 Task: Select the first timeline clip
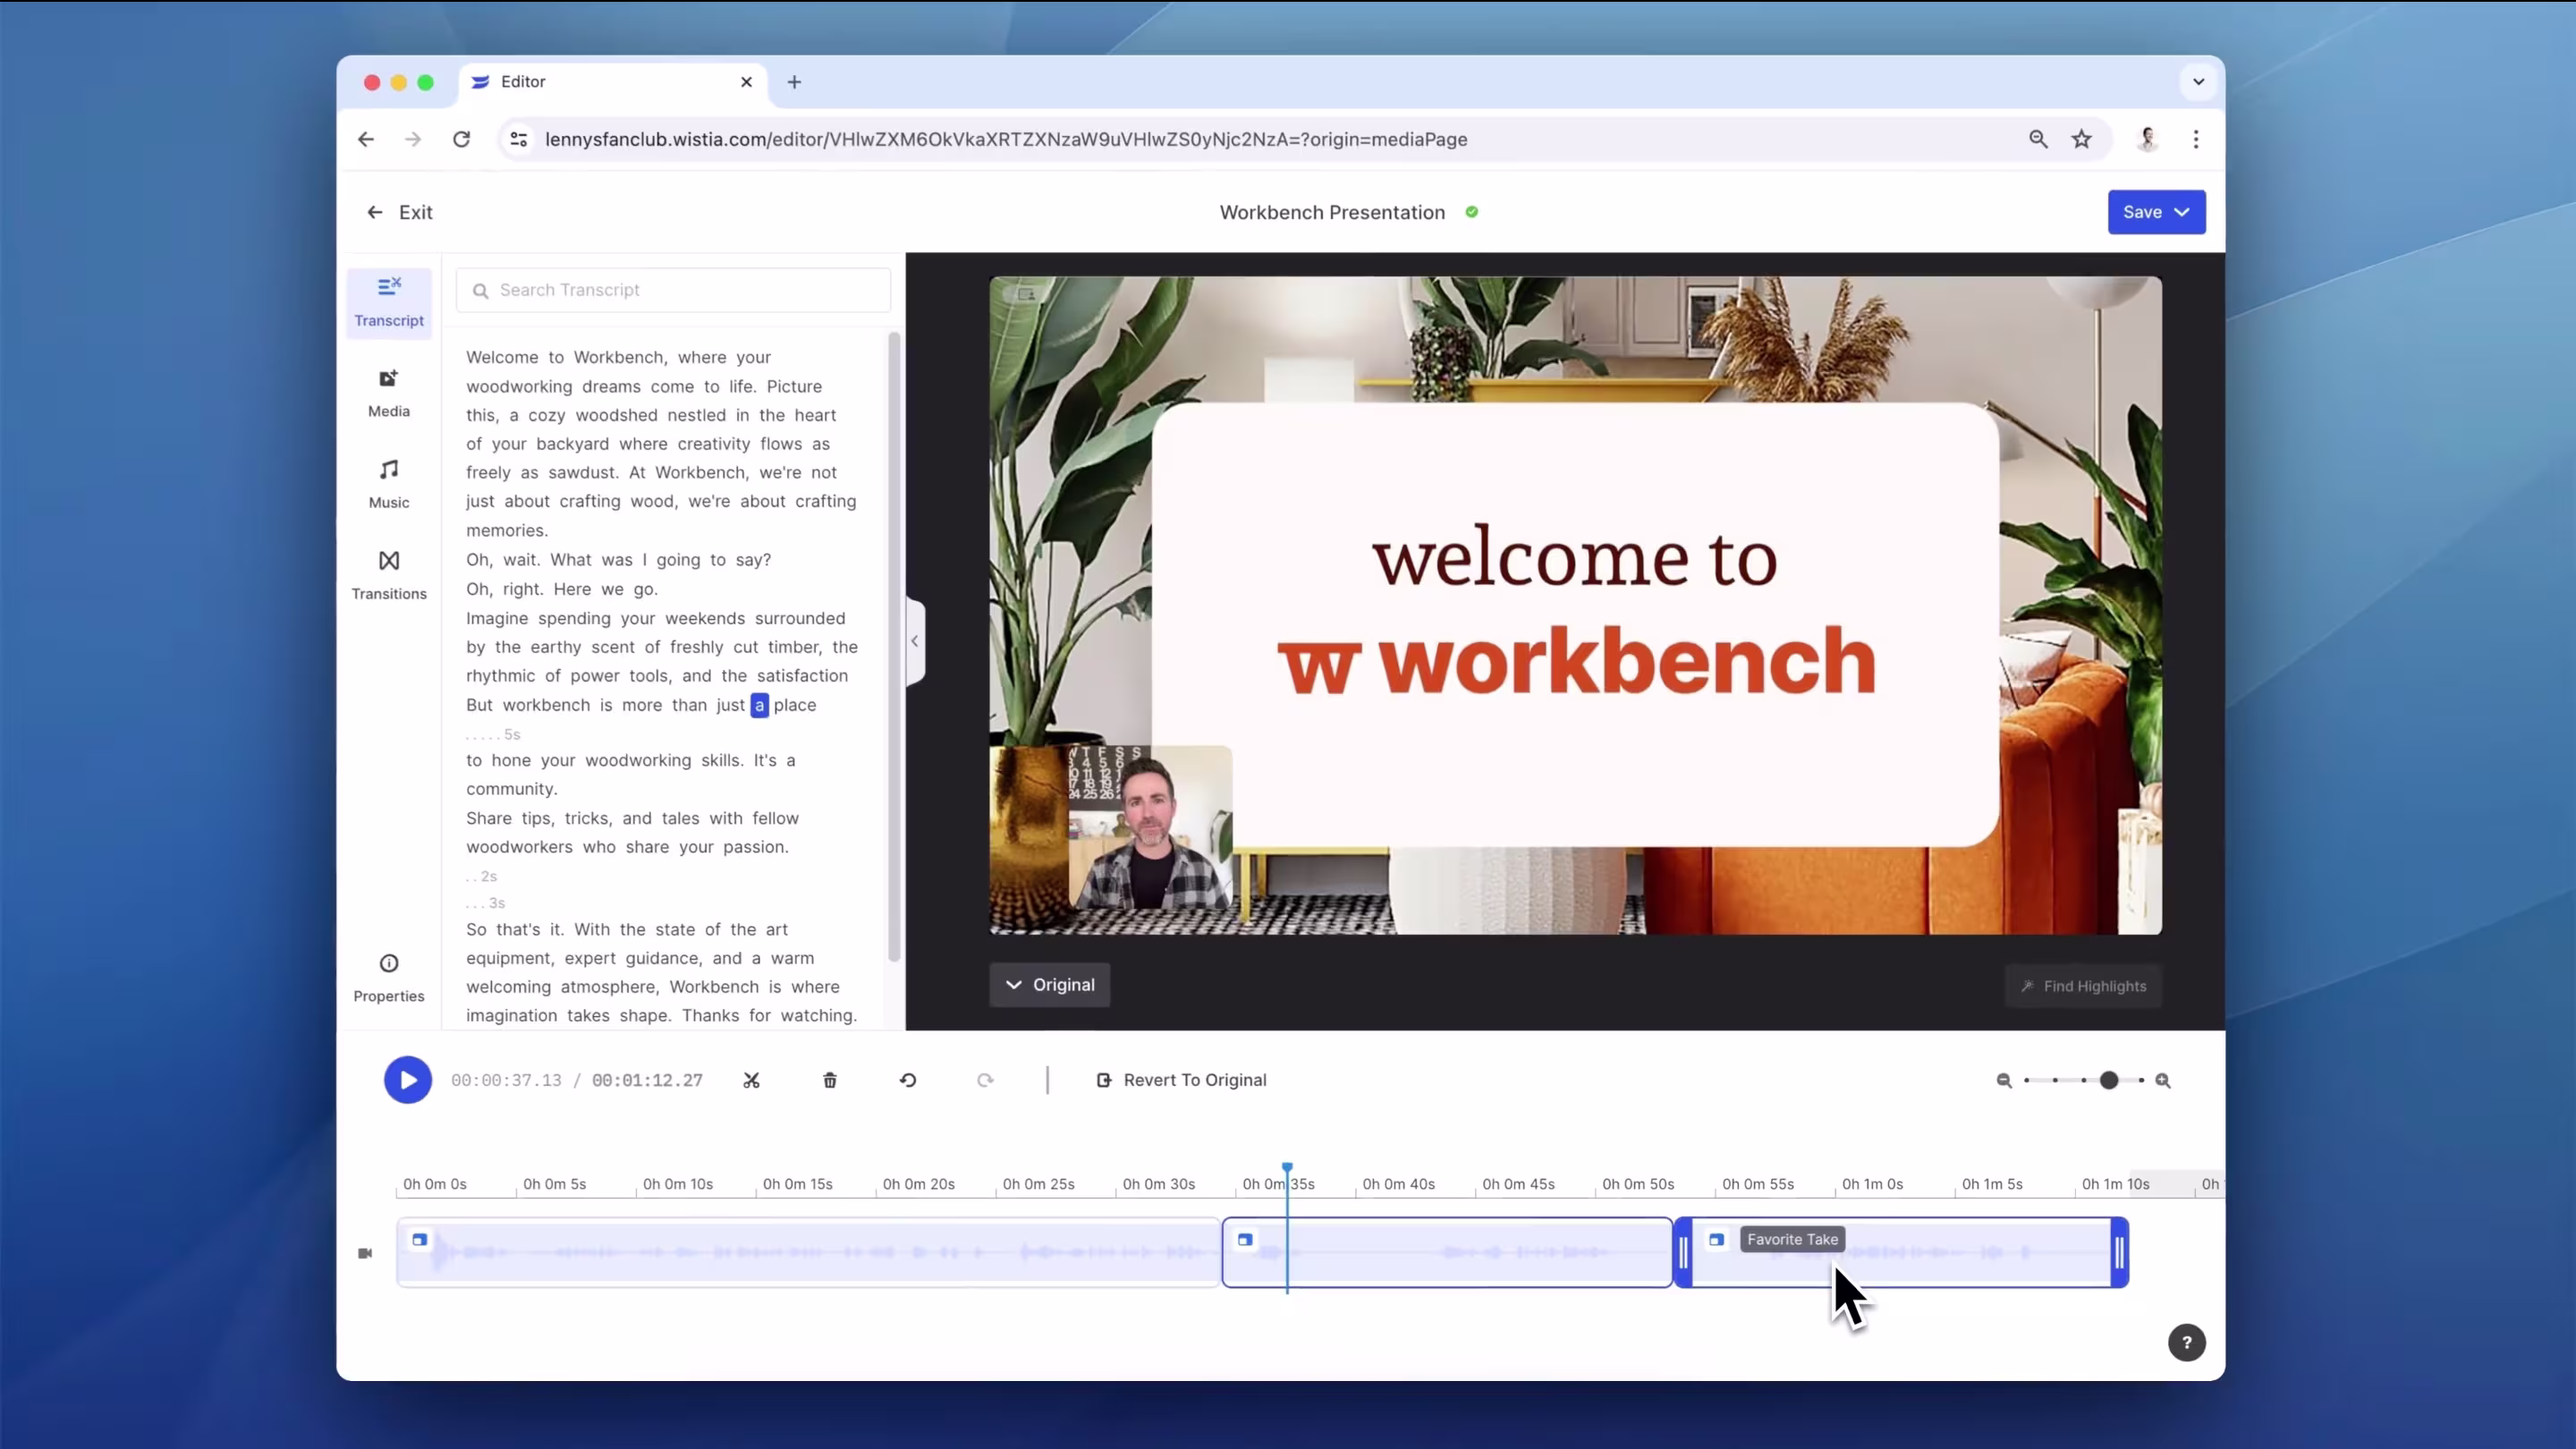point(808,1252)
